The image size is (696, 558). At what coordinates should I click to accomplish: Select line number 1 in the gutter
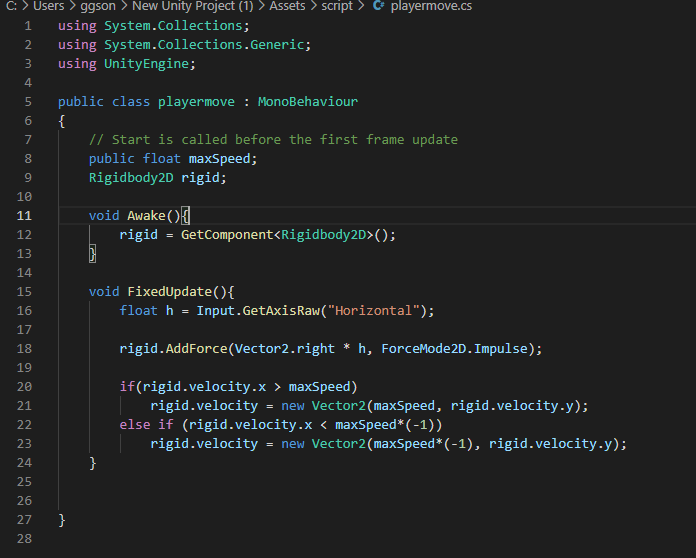27,26
